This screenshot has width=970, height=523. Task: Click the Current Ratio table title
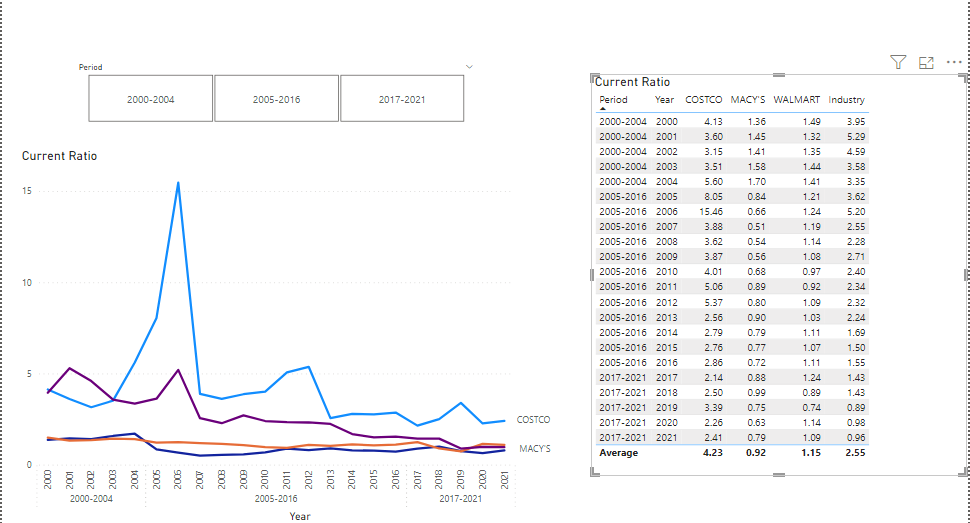coord(632,82)
